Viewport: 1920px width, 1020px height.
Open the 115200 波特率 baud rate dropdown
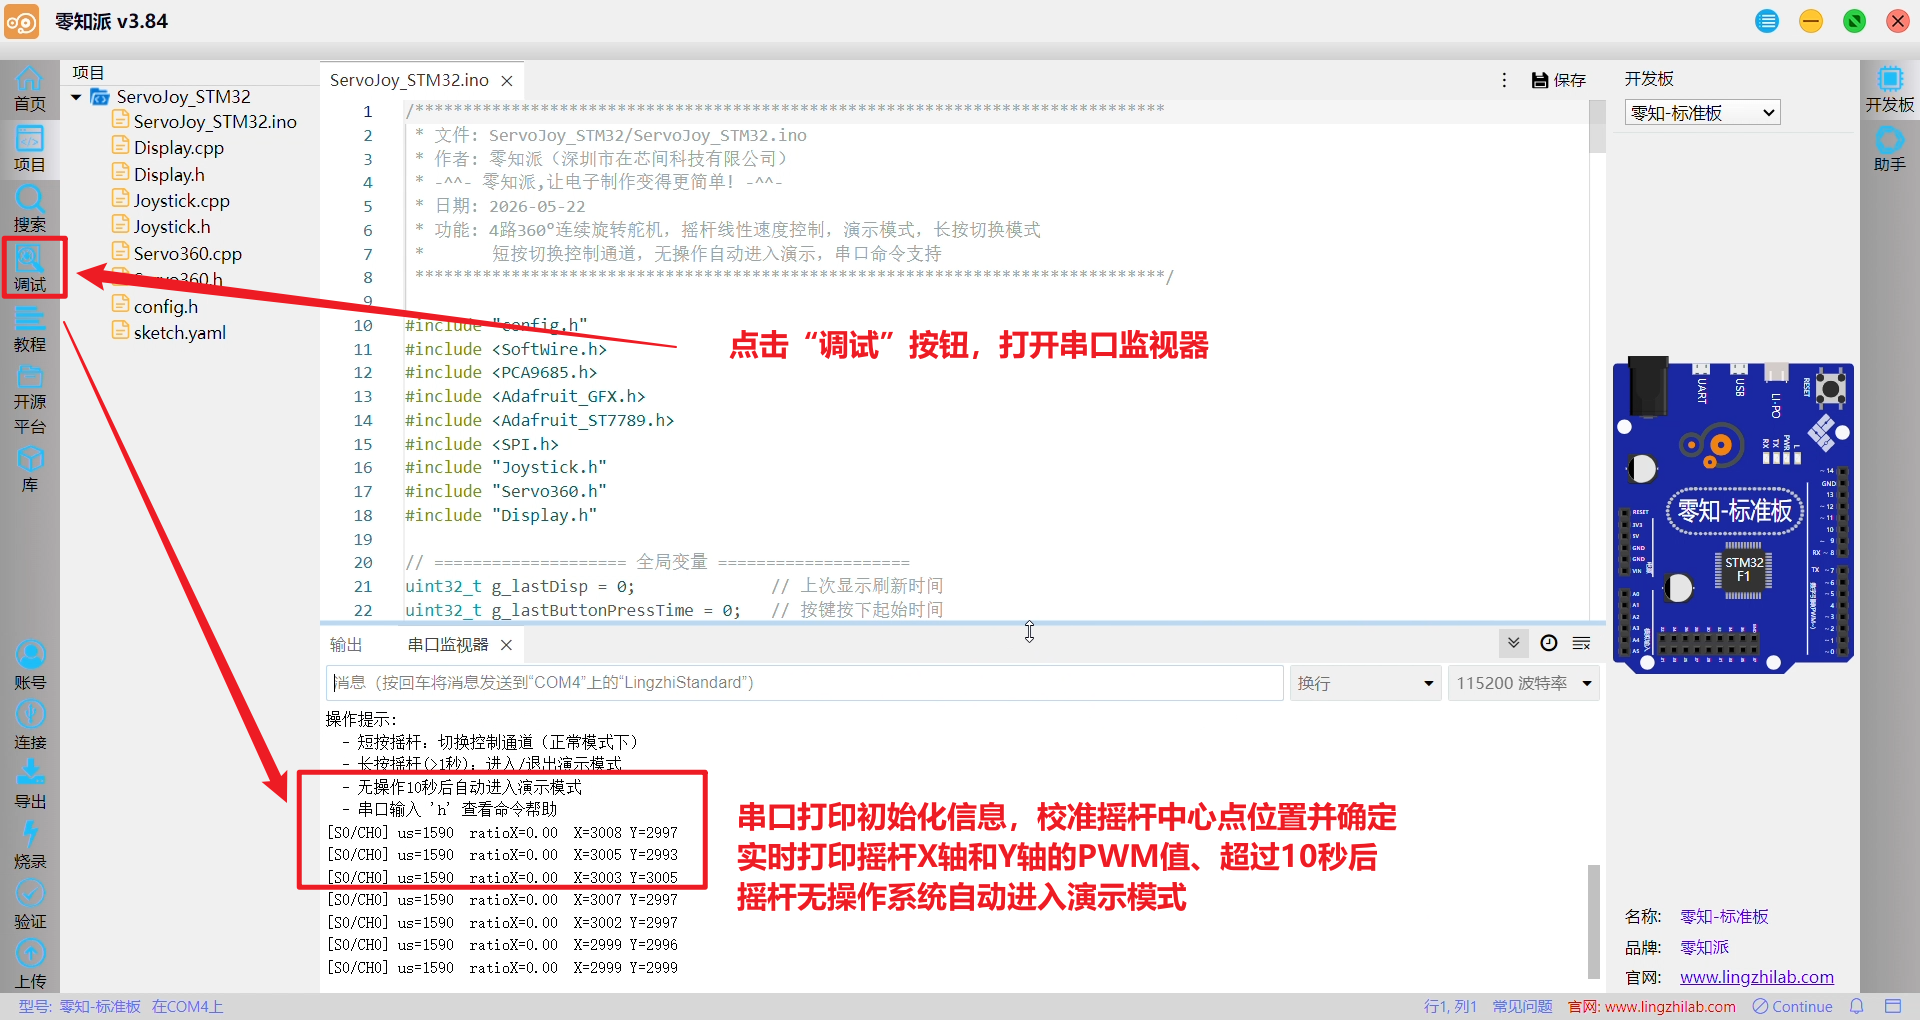click(x=1523, y=683)
